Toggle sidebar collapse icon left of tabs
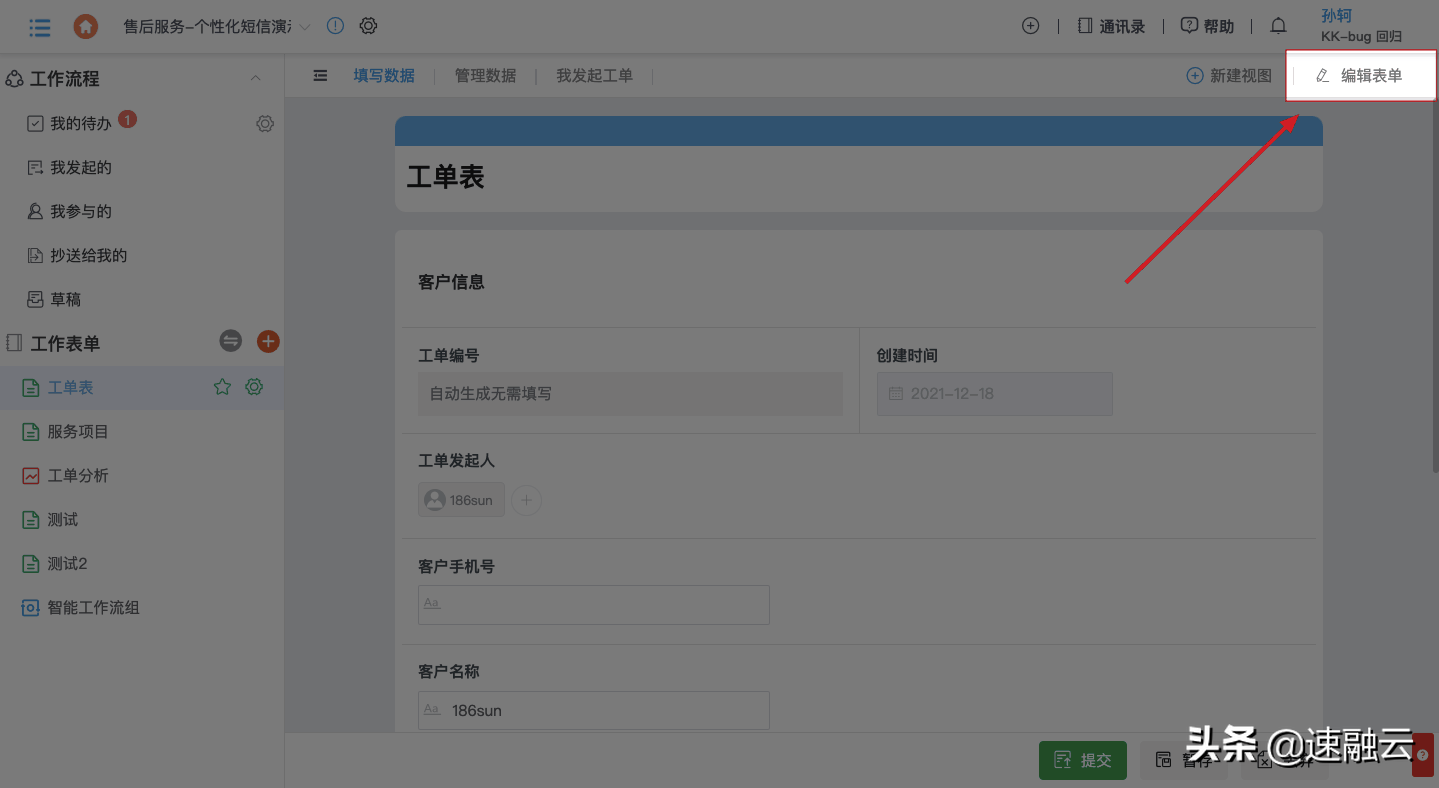The height and width of the screenshot is (788, 1439). 320,75
